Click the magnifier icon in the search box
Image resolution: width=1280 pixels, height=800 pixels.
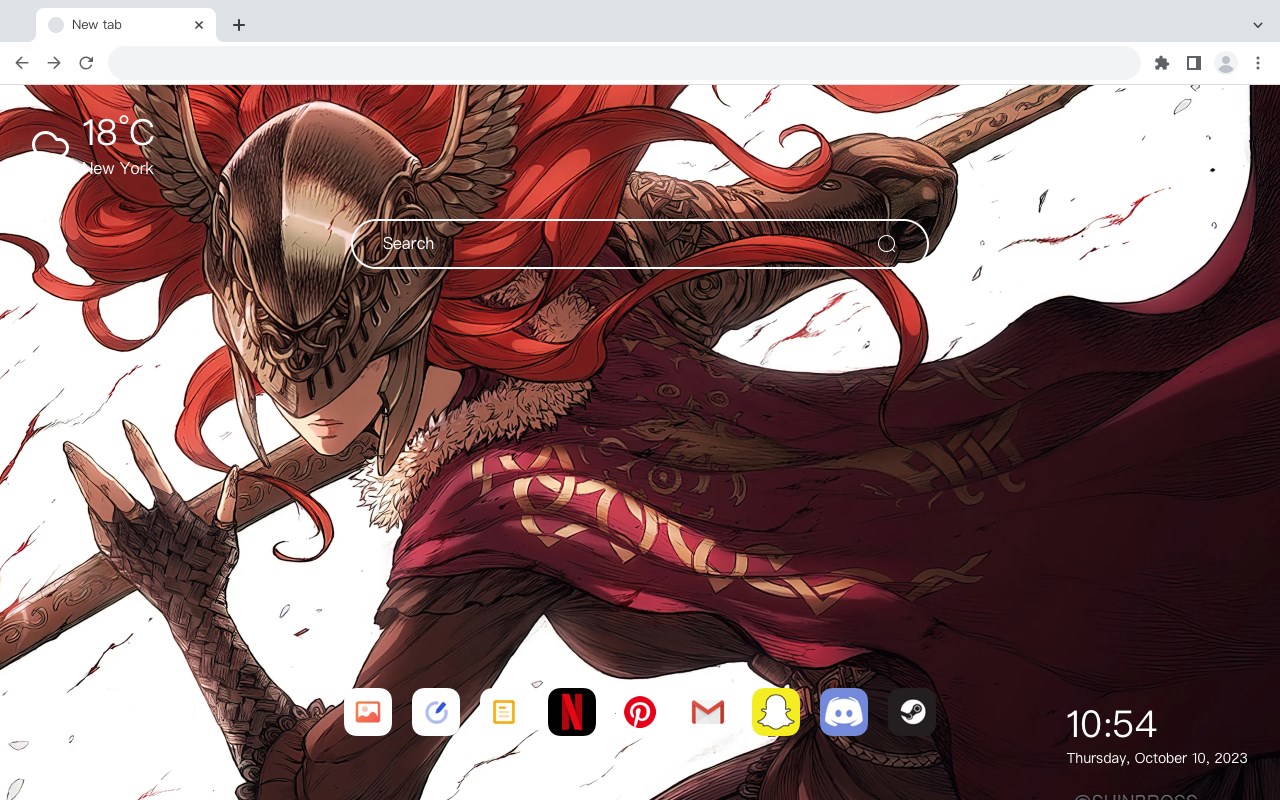tap(887, 244)
